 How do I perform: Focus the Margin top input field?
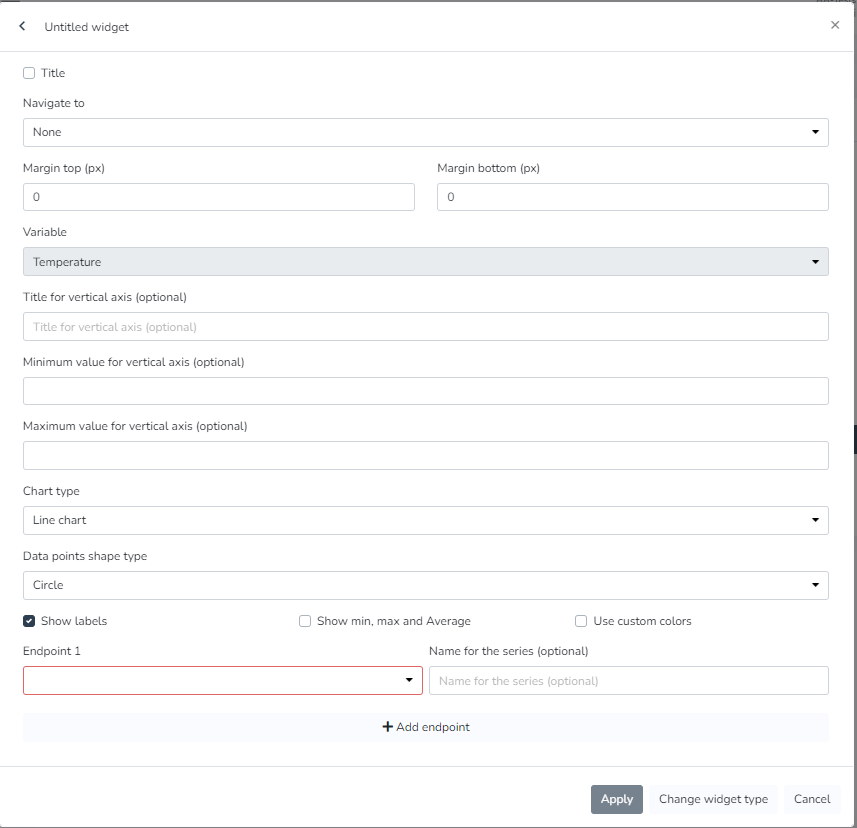pos(218,197)
